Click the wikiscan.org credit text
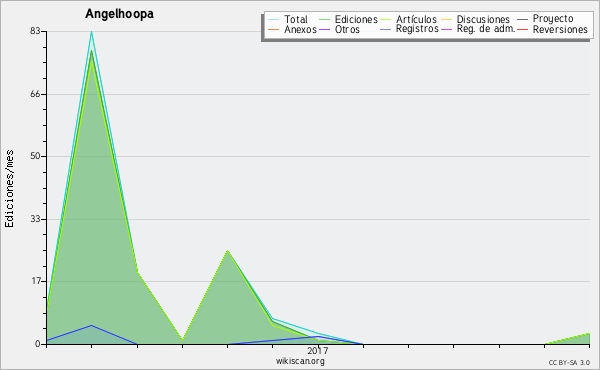 (x=300, y=361)
